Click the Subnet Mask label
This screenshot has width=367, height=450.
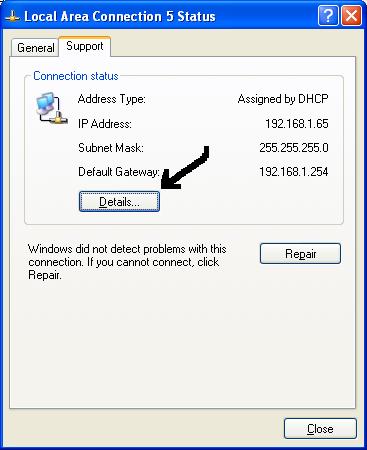(x=111, y=148)
